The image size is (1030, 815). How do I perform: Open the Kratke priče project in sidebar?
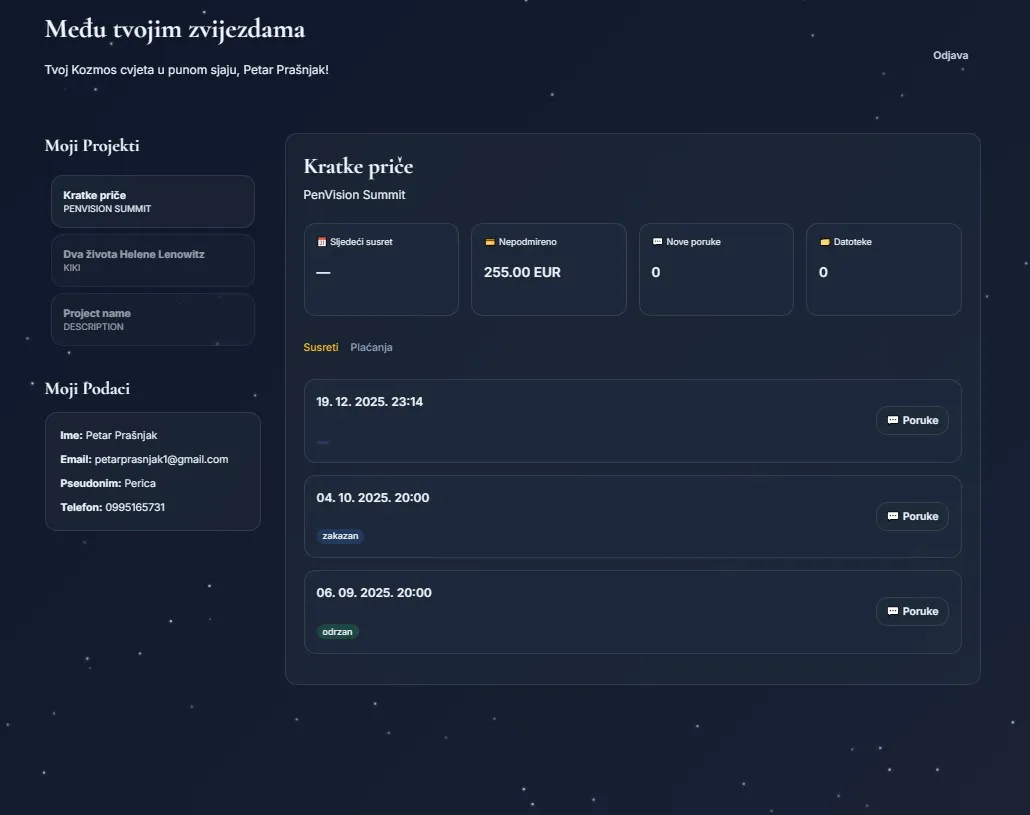[153, 201]
